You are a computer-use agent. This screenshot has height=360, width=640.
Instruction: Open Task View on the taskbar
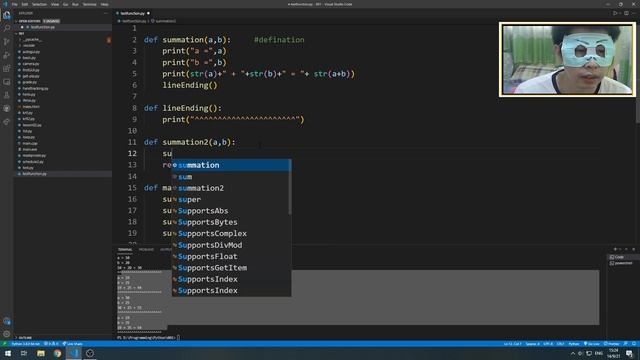pos(24,353)
